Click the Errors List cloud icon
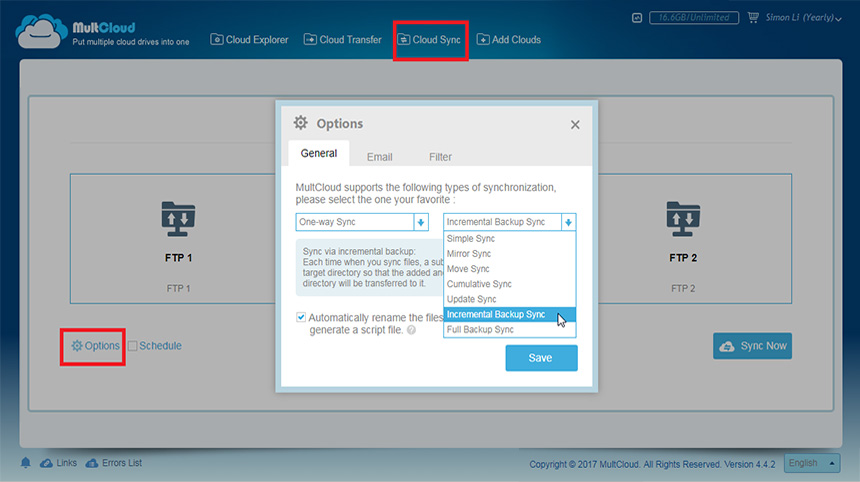860x482 pixels. coord(92,463)
